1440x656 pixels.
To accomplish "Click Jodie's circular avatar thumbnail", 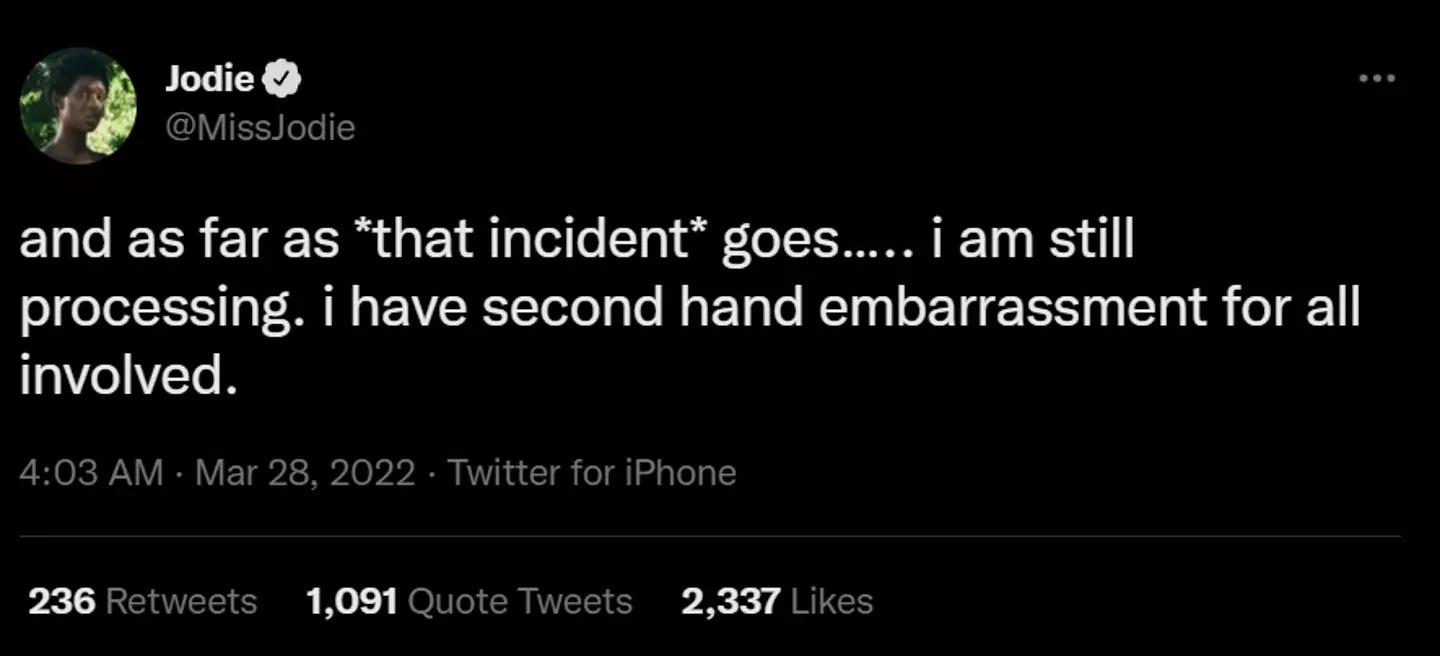I will tap(78, 105).
